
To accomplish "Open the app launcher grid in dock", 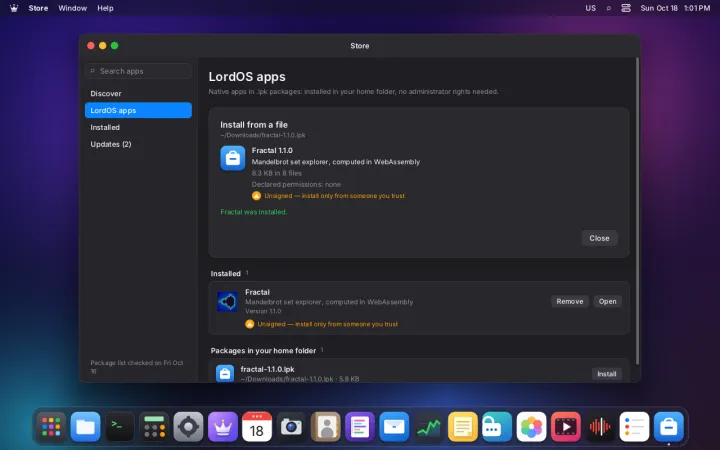I will click(x=51, y=427).
